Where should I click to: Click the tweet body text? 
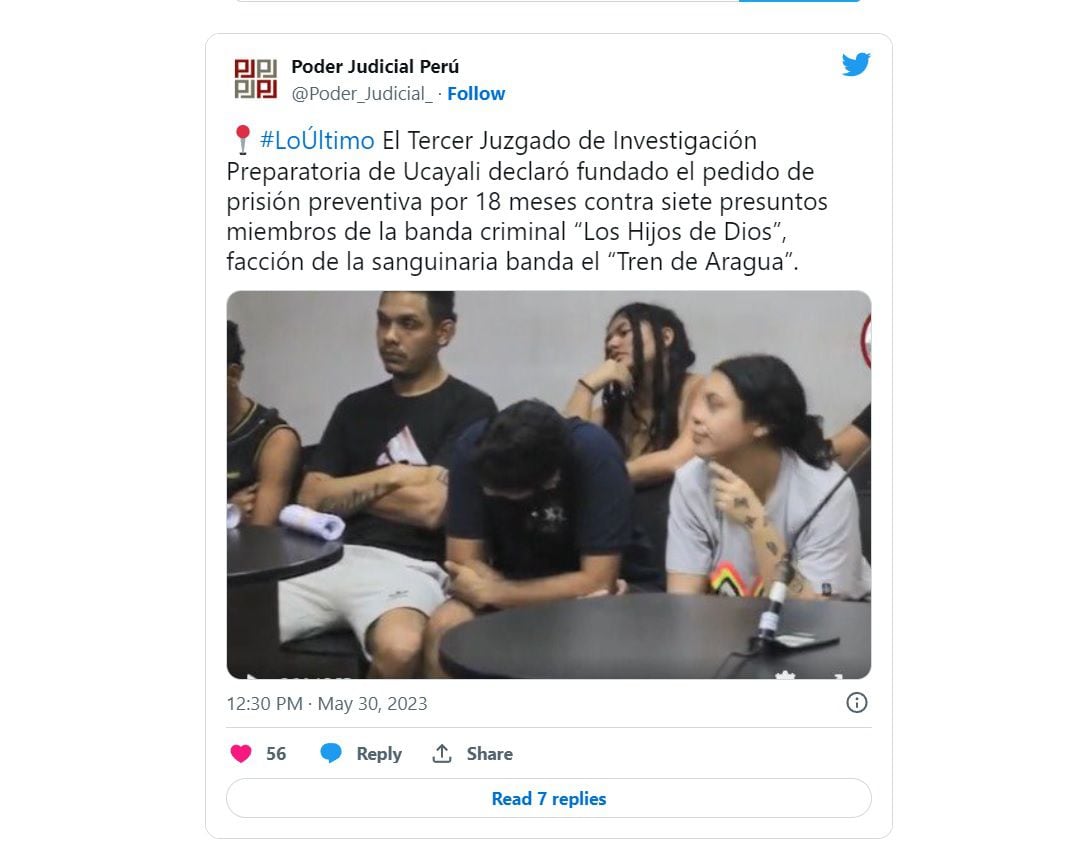pyautogui.click(x=528, y=201)
